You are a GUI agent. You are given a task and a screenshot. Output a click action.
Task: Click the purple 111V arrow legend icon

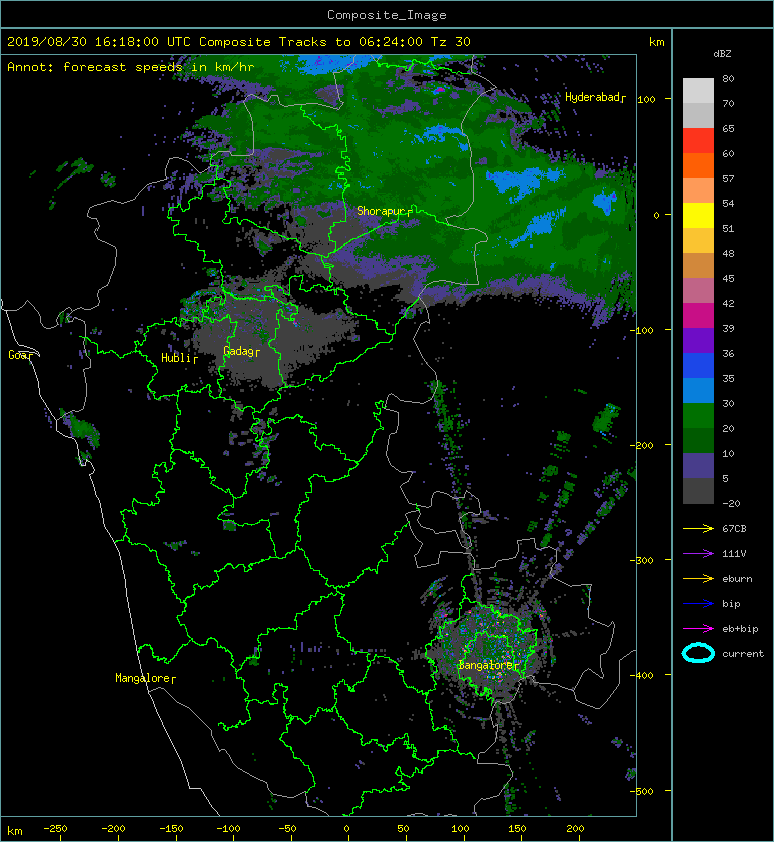[698, 554]
